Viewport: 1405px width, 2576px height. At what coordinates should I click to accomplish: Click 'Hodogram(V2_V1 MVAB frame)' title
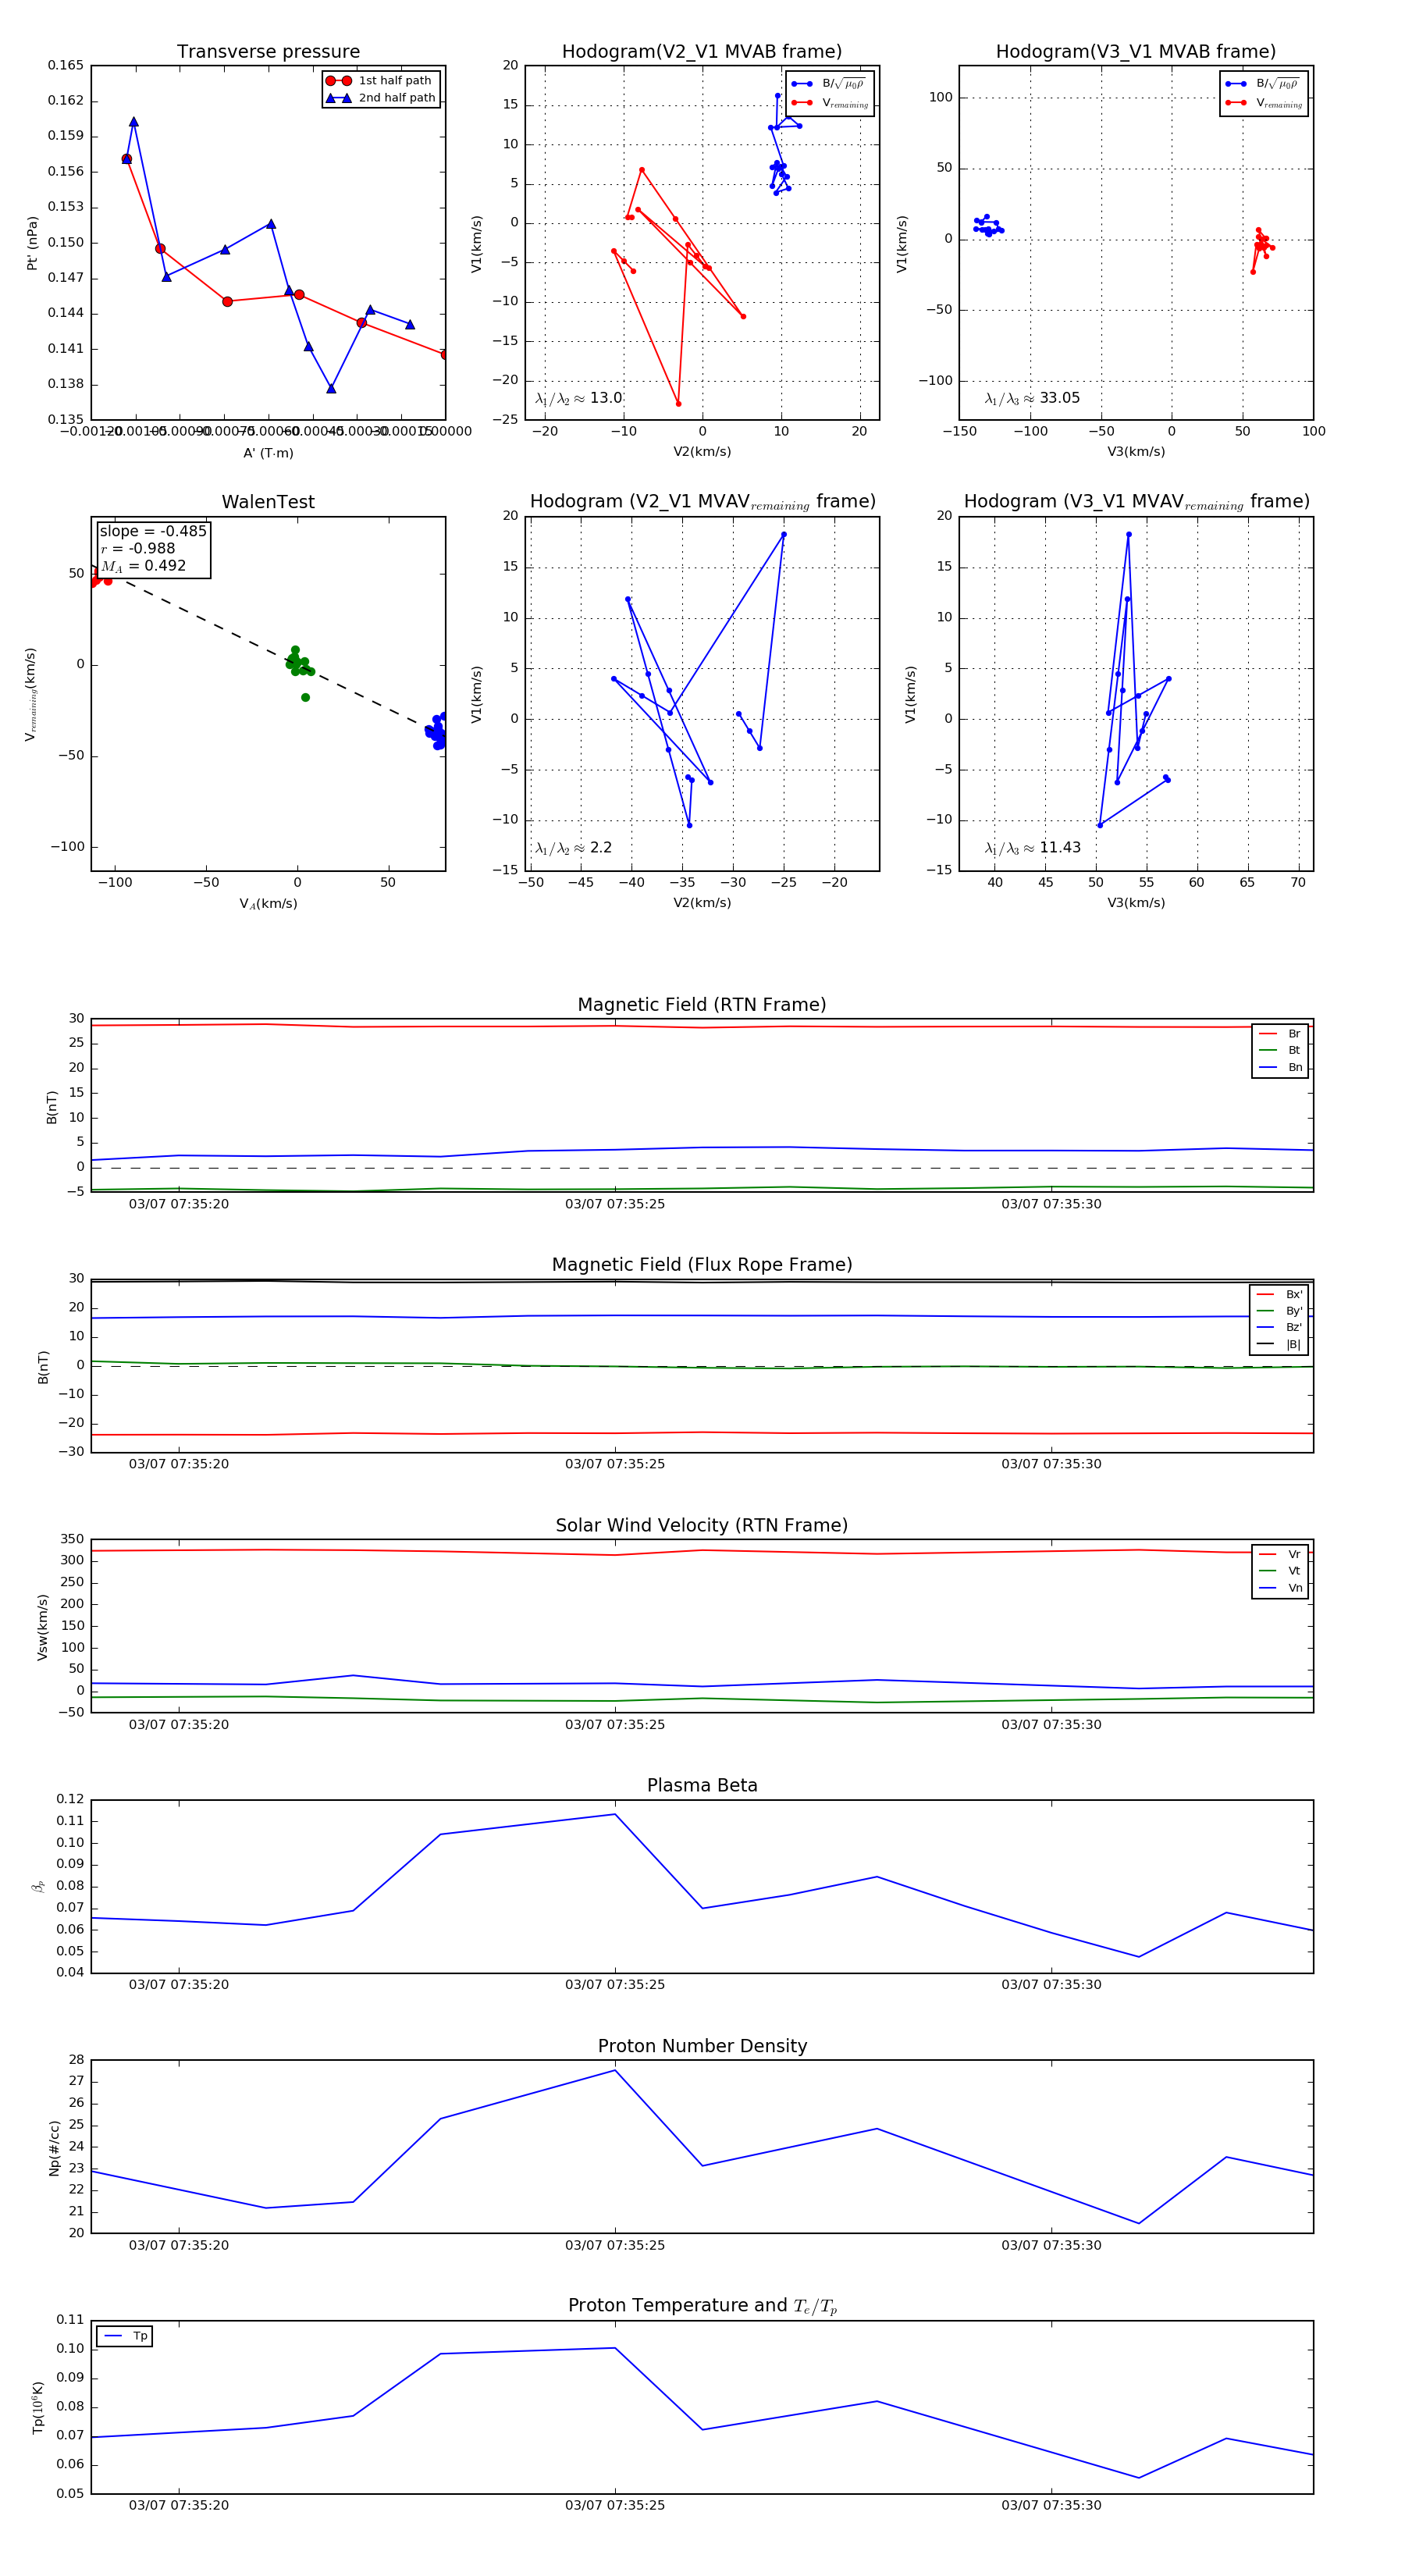pyautogui.click(x=702, y=52)
